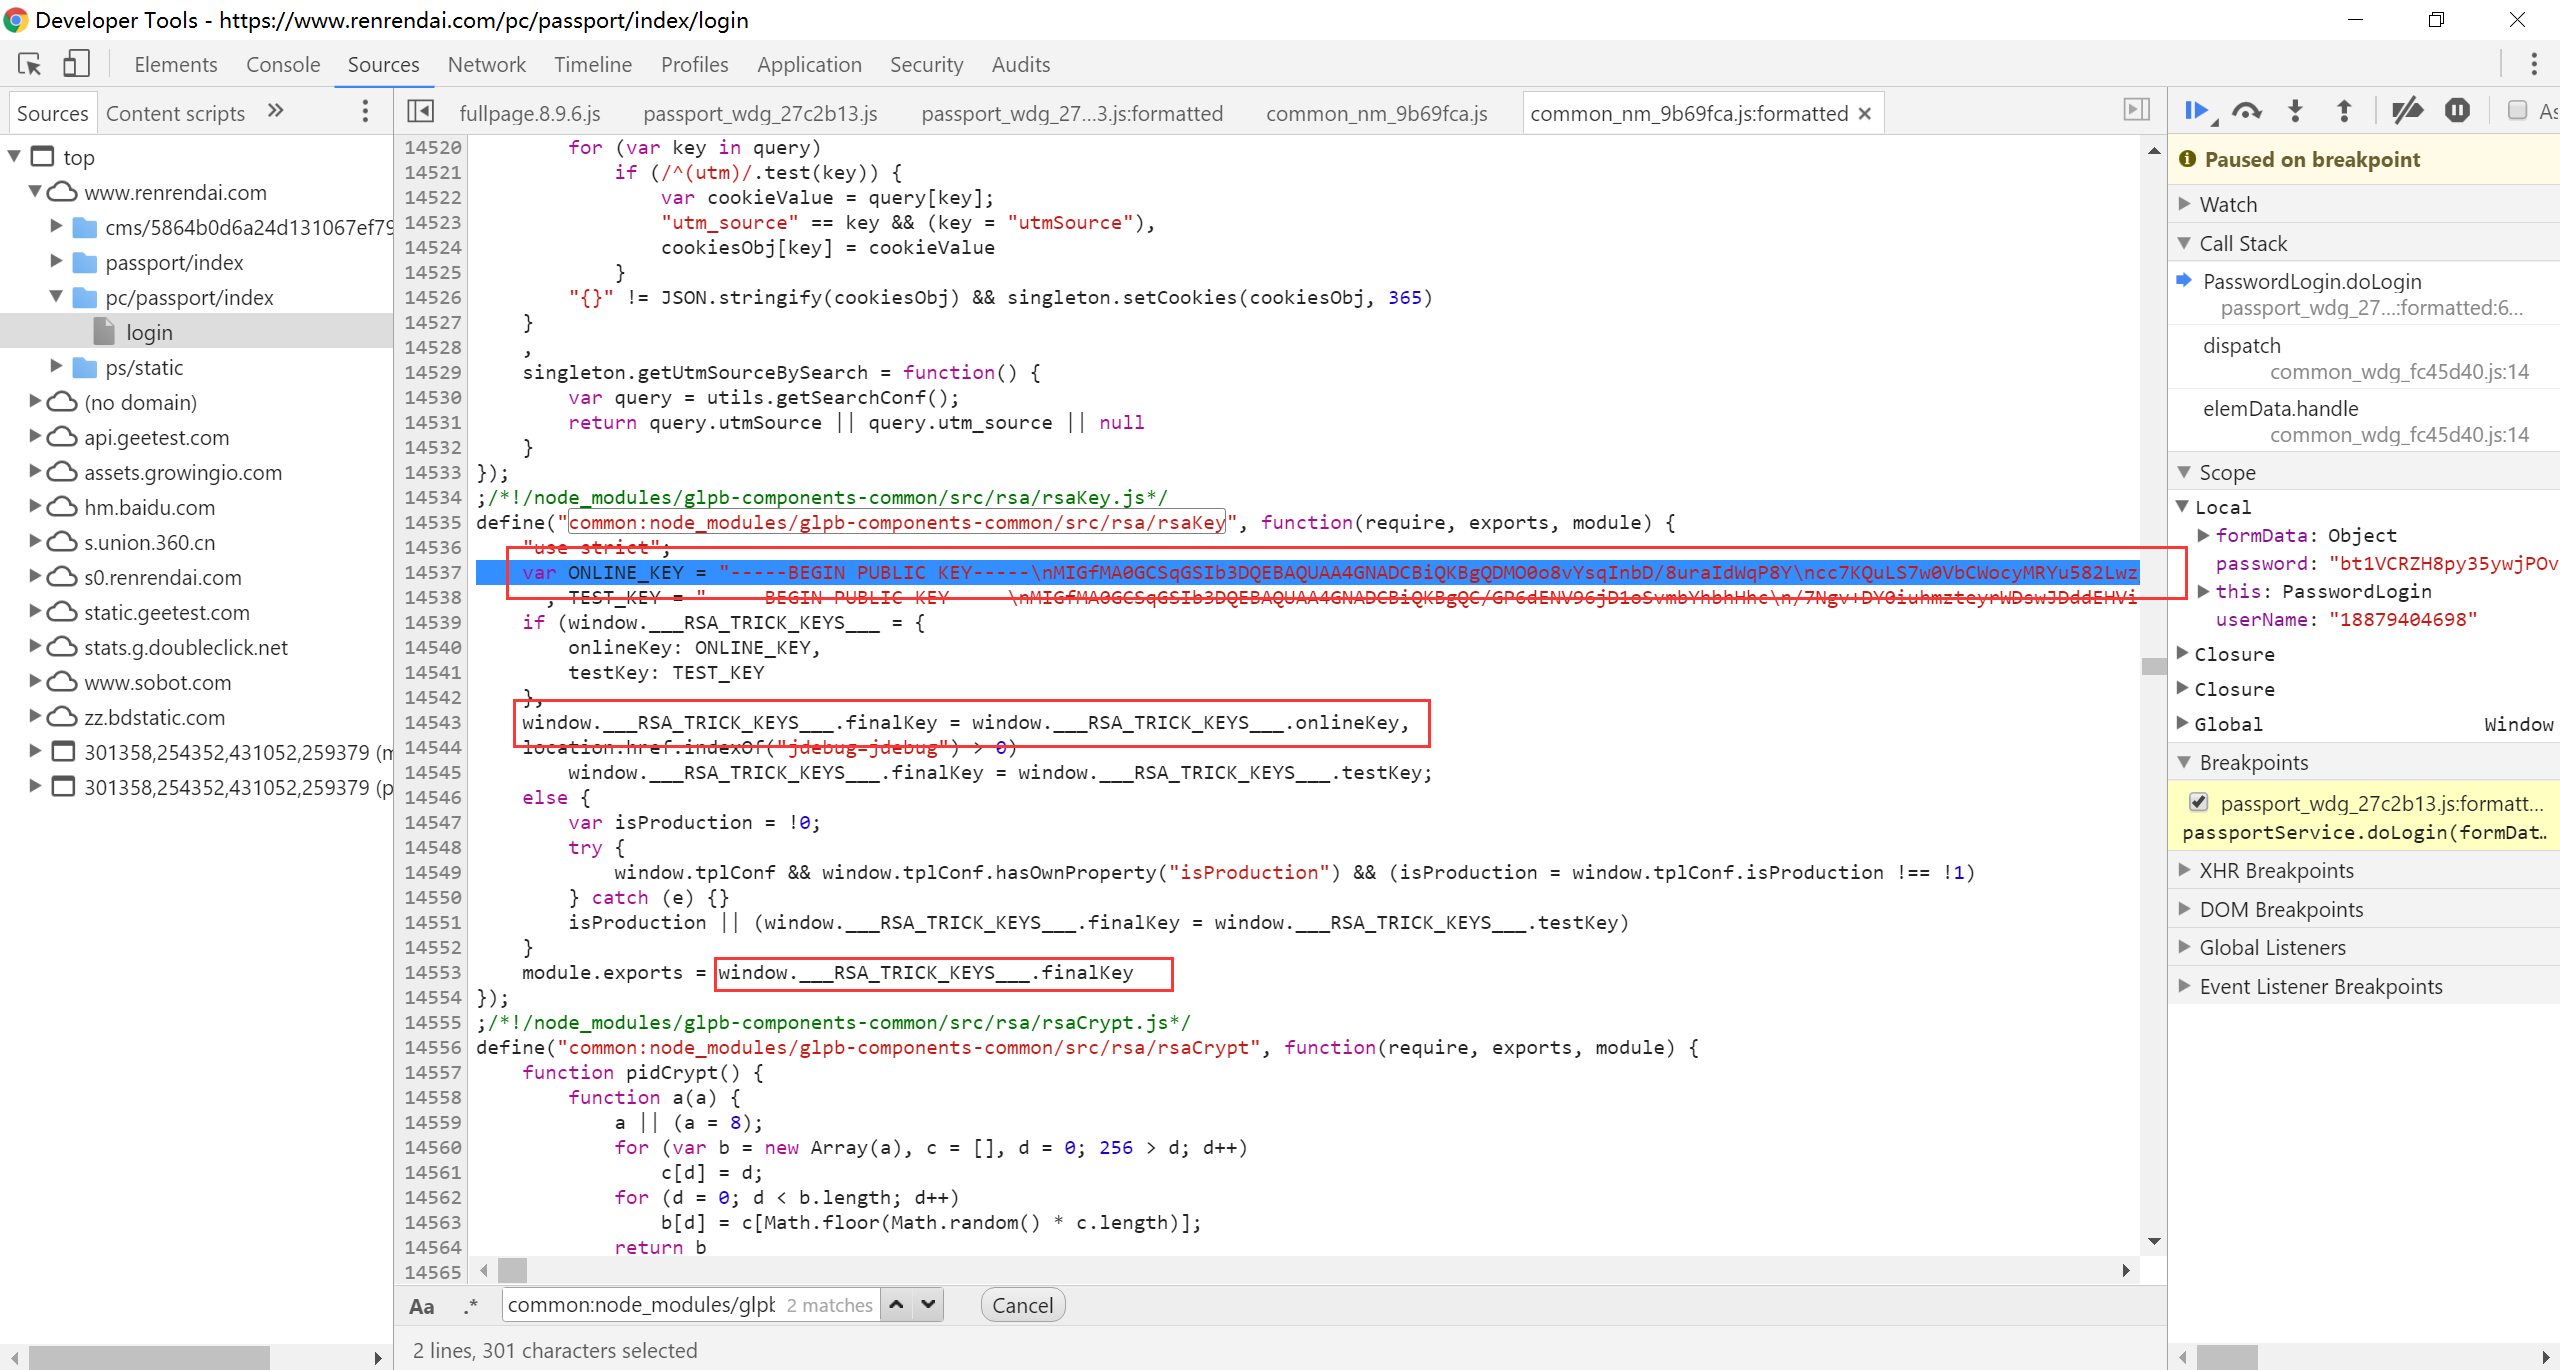Step over next function call
Image resolution: width=2560 pixels, height=1370 pixels.
[2246, 111]
